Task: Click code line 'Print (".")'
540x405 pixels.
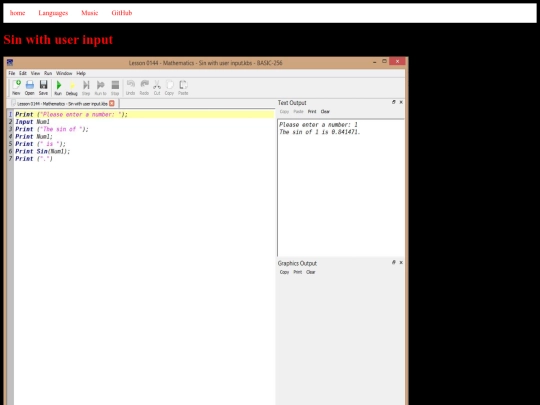Action: [34, 159]
